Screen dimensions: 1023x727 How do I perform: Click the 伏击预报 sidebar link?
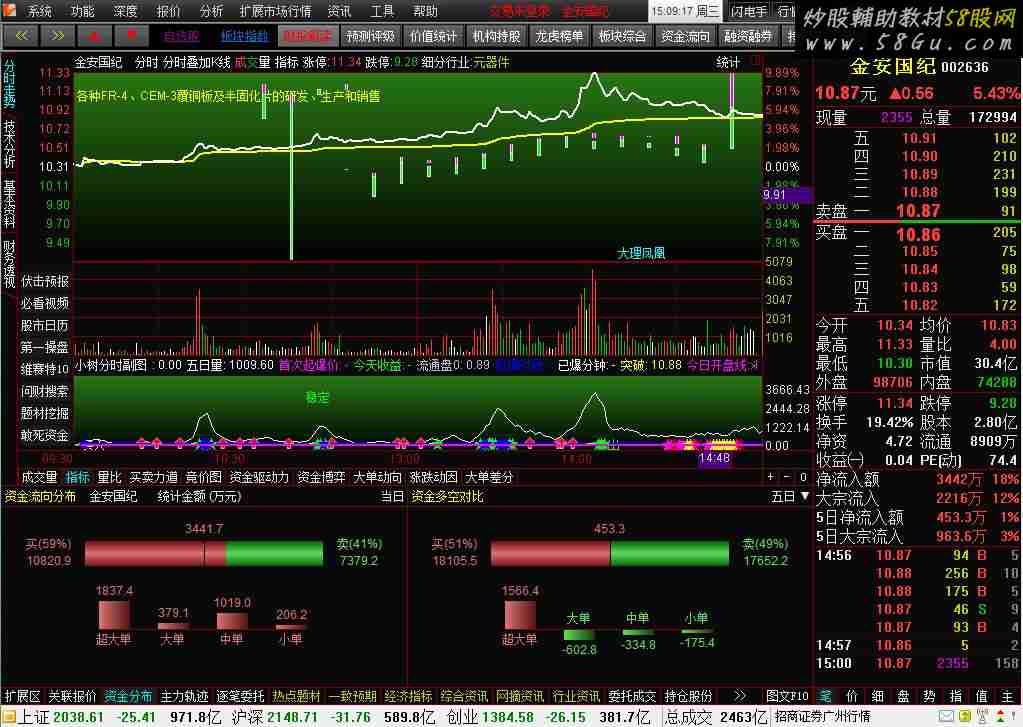click(45, 281)
